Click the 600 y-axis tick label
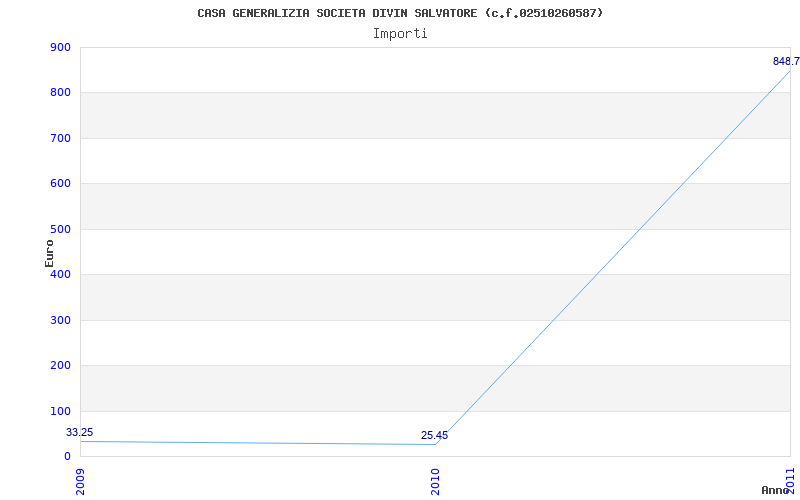This screenshot has height=500, width=800. [x=60, y=184]
